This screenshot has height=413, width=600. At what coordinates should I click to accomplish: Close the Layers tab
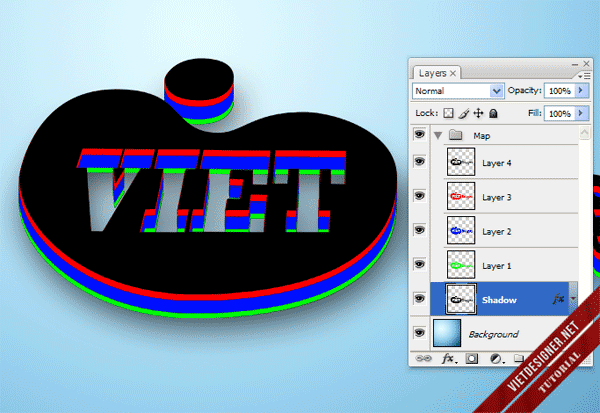click(453, 73)
